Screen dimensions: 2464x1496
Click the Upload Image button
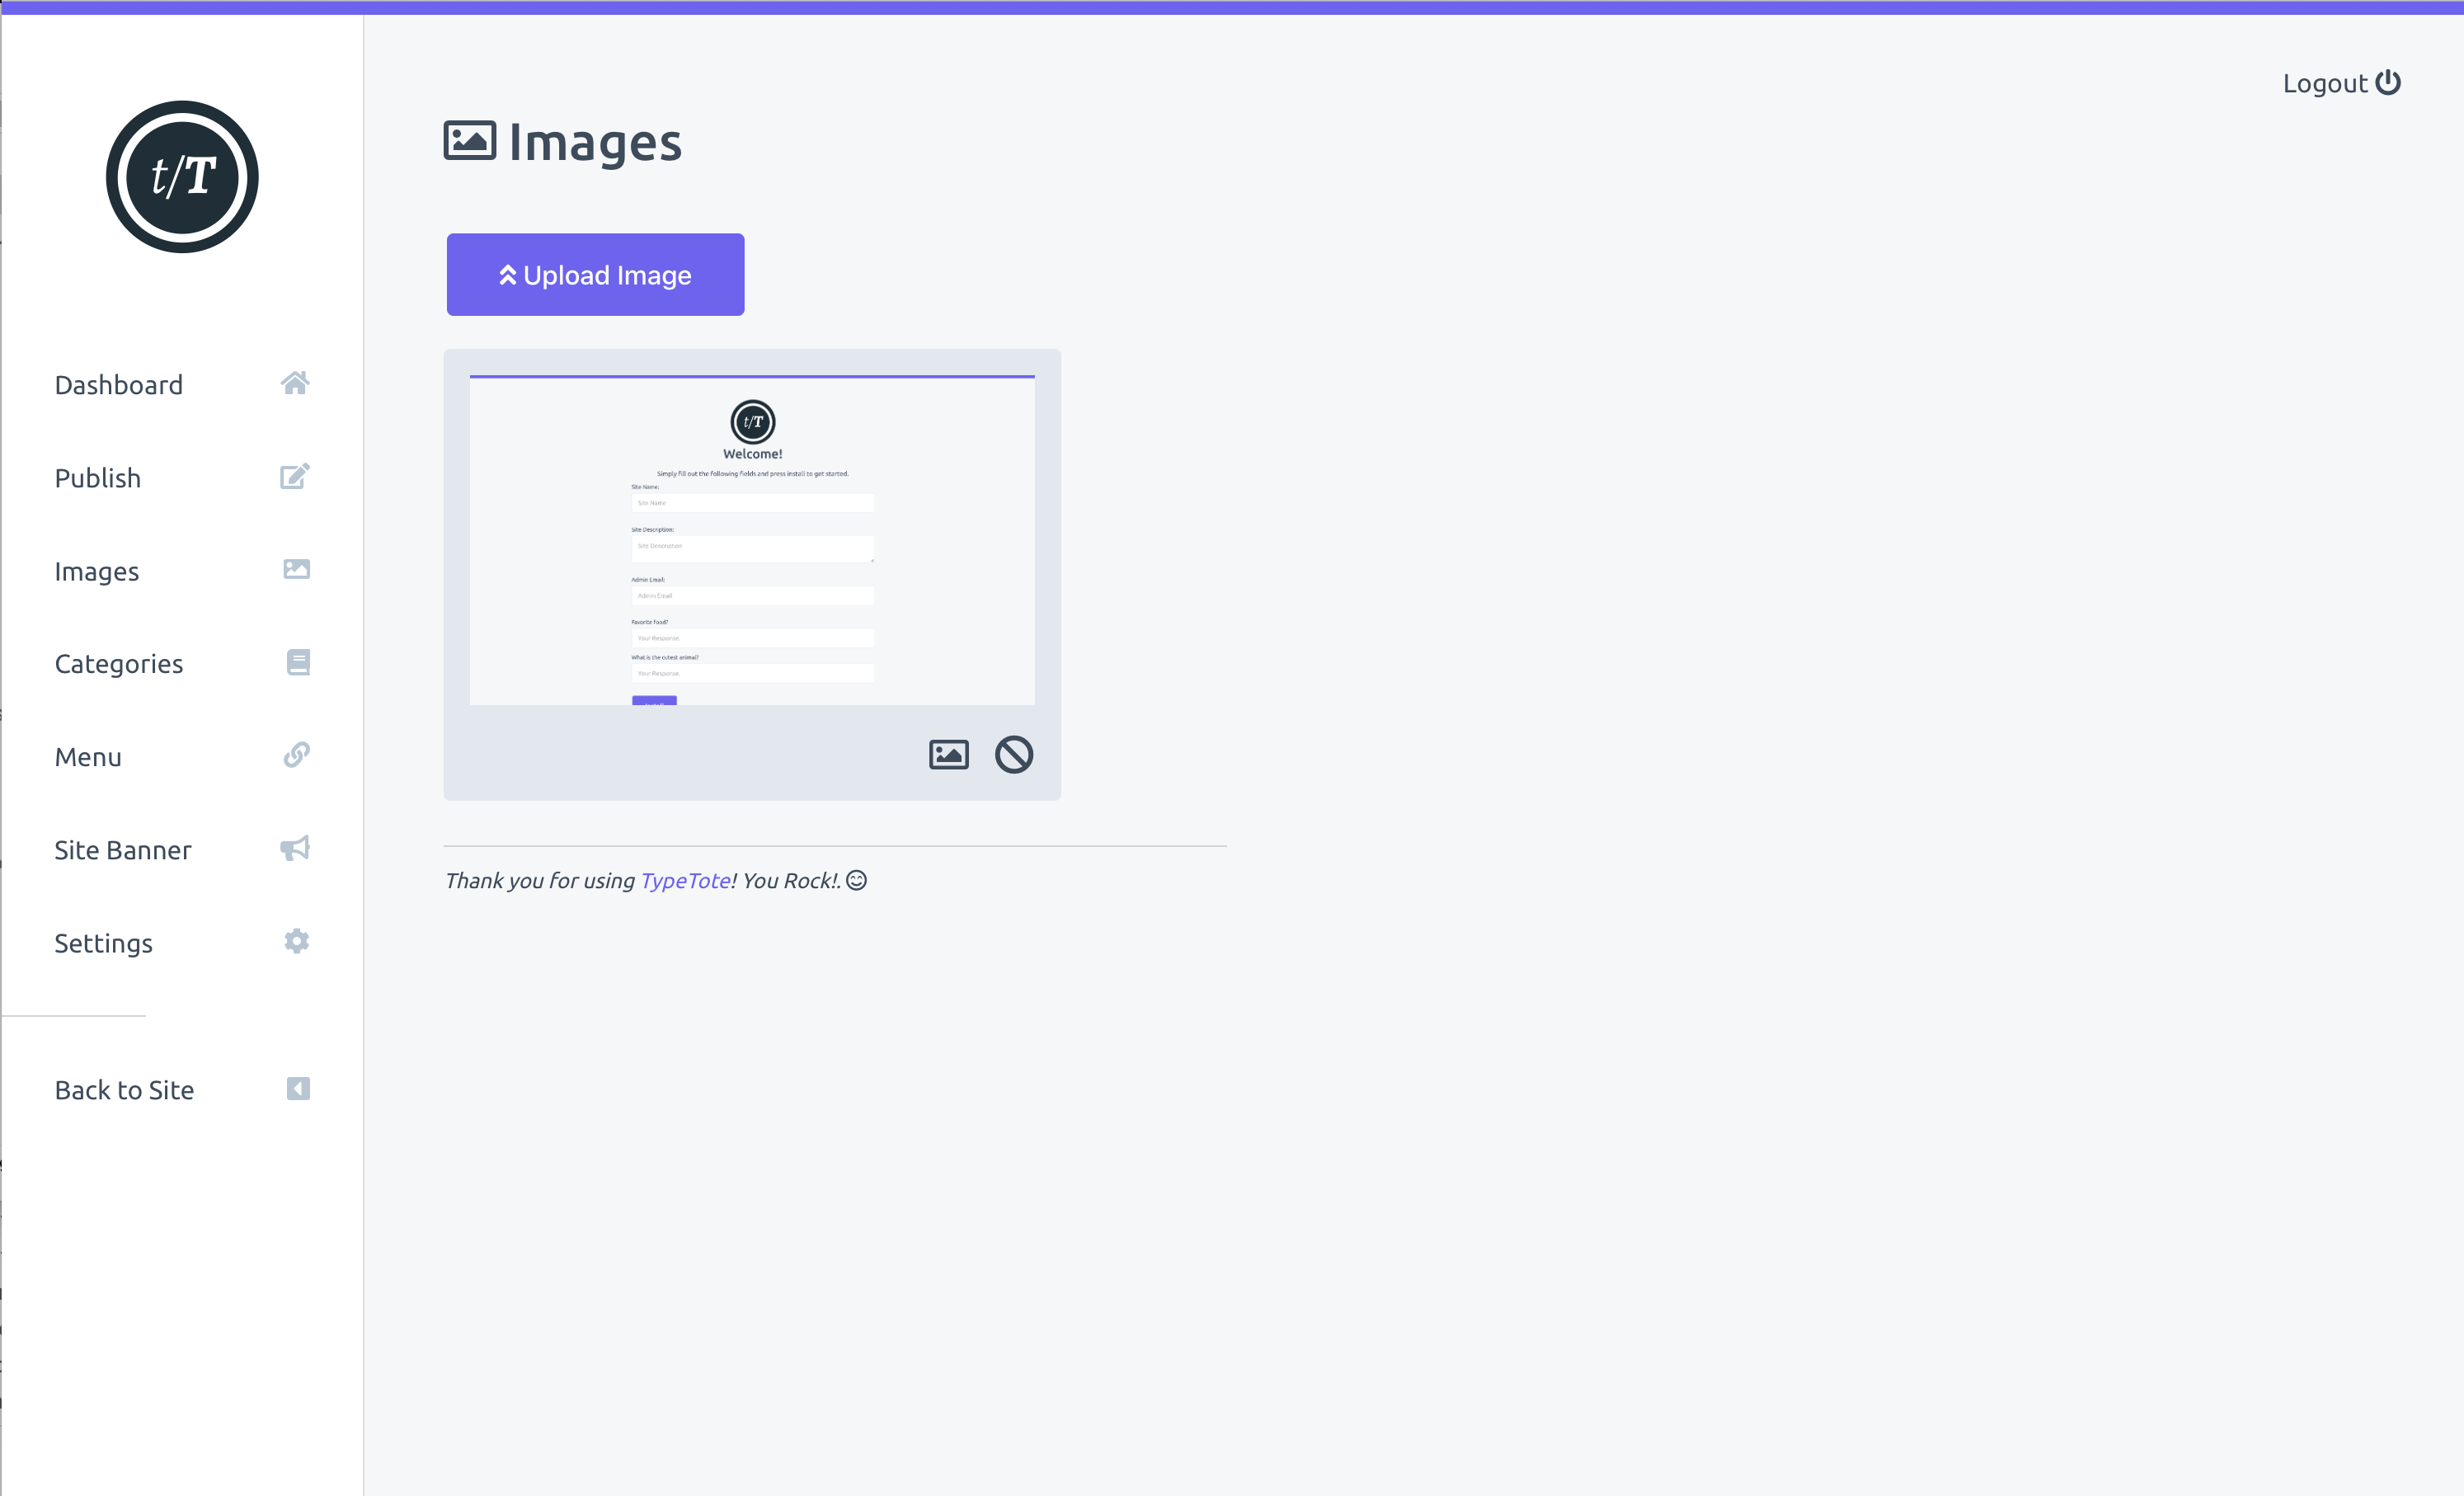point(595,275)
